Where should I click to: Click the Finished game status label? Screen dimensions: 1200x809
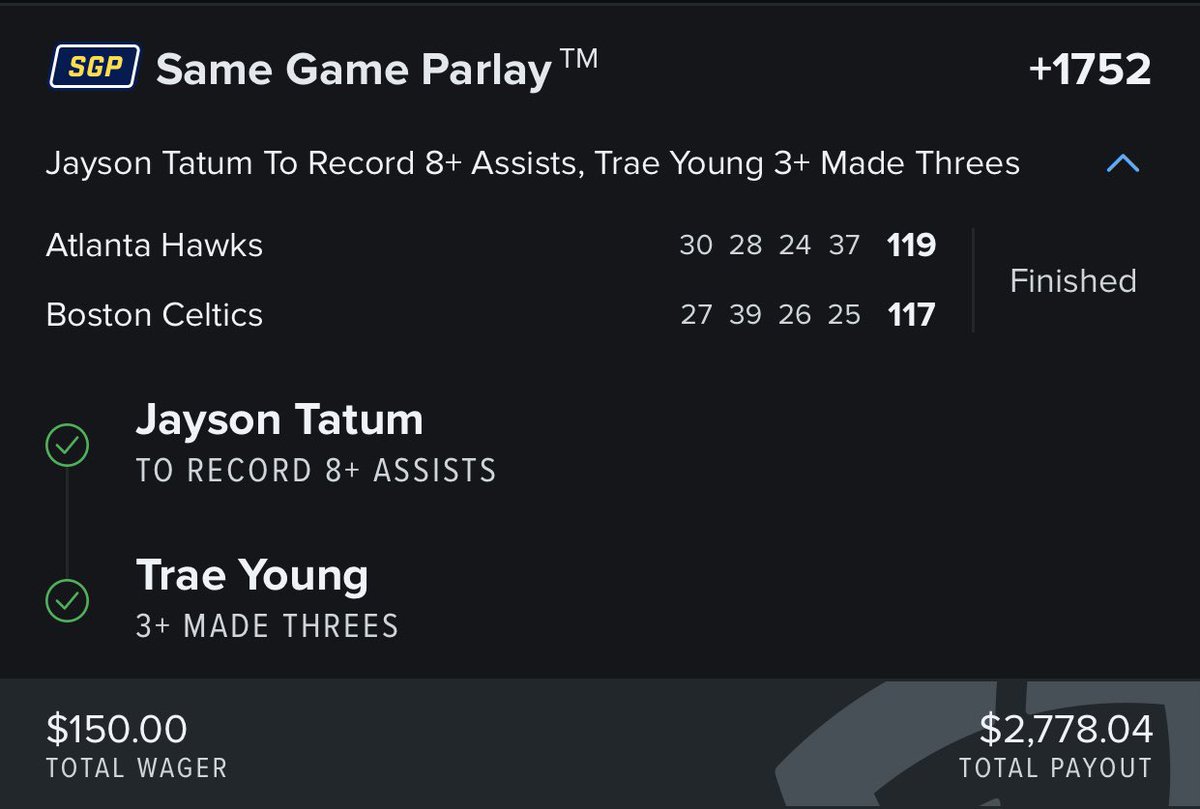[x=1073, y=281]
